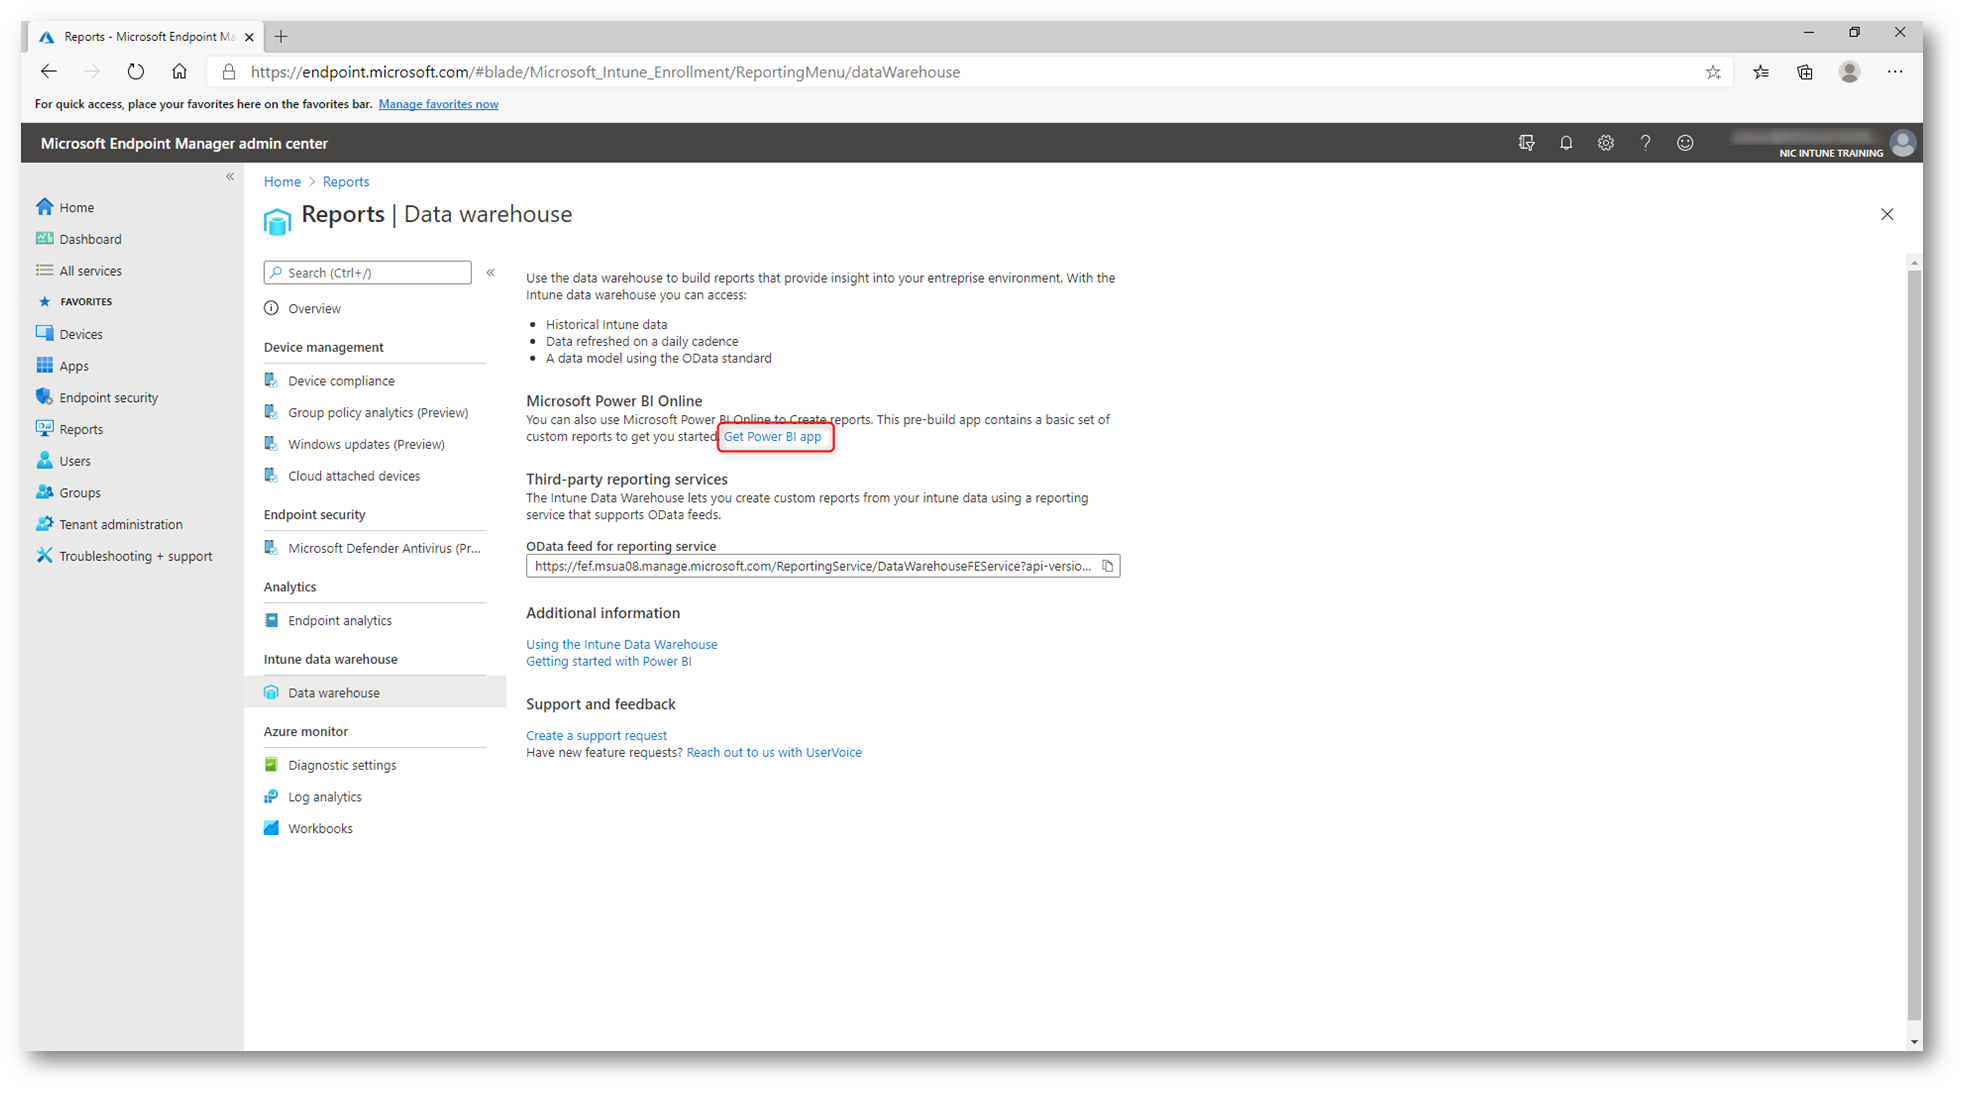The width and height of the screenshot is (1965, 1093).
Task: Open browser settings and more menu
Action: click(x=1895, y=72)
